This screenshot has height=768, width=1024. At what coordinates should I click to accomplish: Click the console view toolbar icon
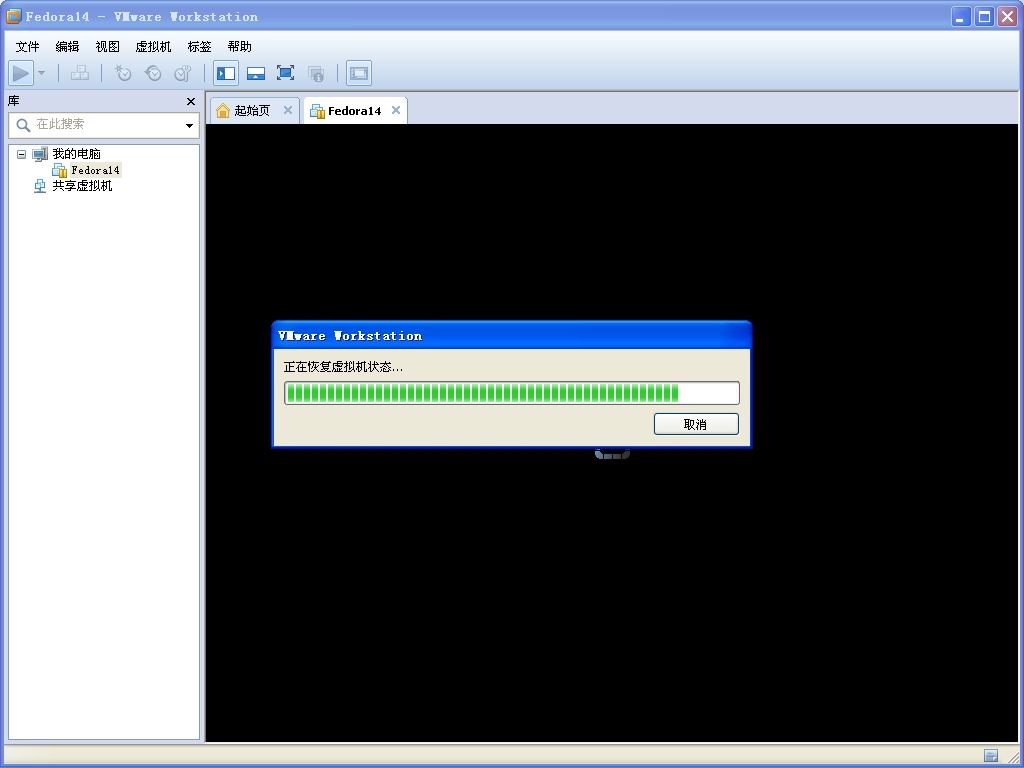click(359, 73)
